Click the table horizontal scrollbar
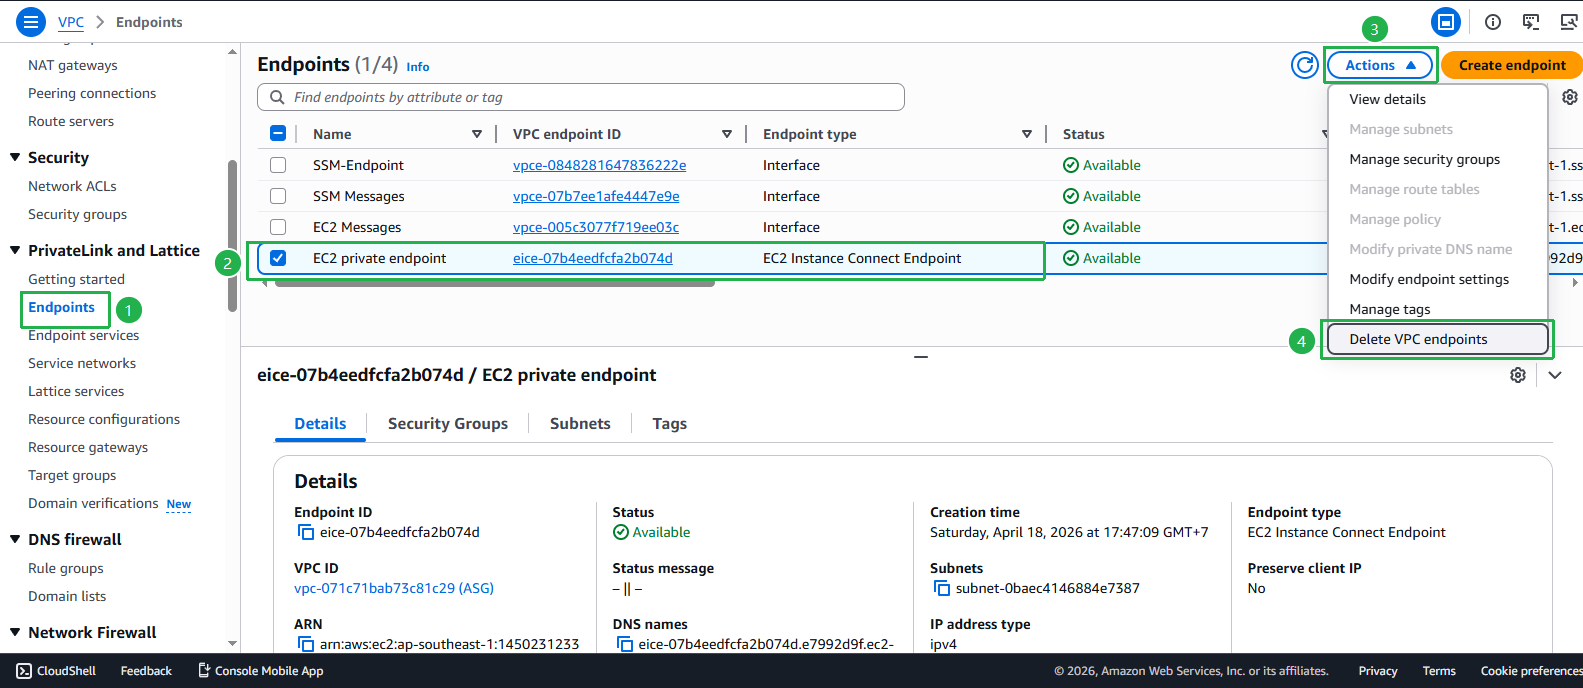The image size is (1583, 688). (495, 284)
